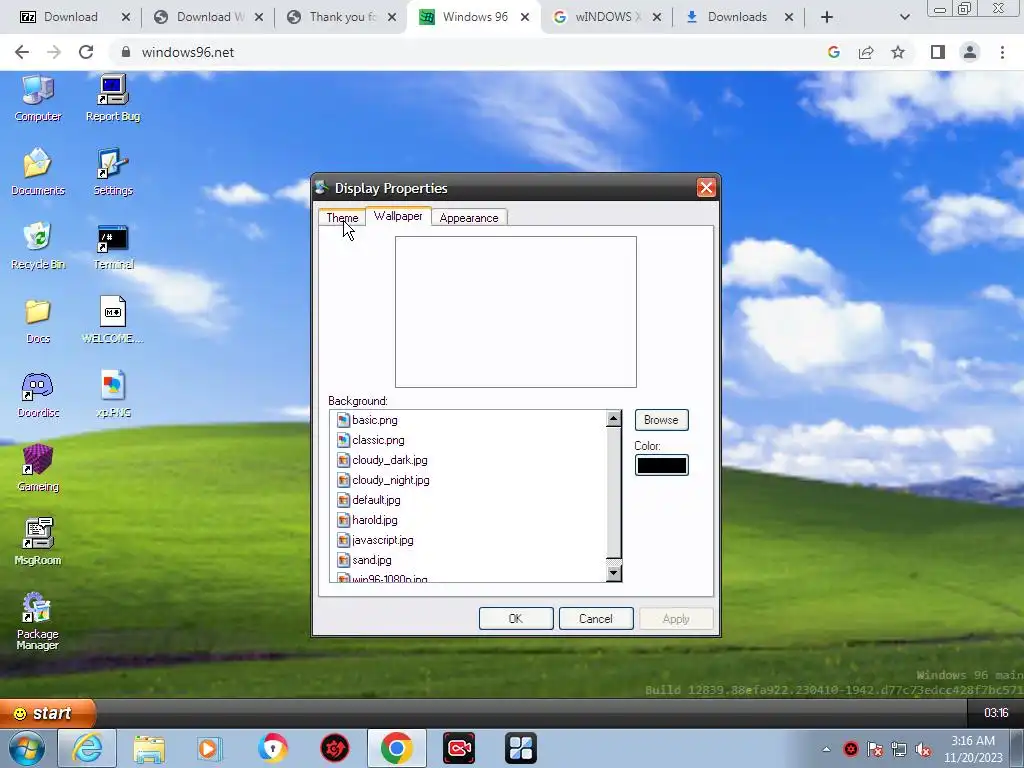This screenshot has width=1024, height=768.
Task: Open the Docs folder icon
Action: (x=37, y=320)
